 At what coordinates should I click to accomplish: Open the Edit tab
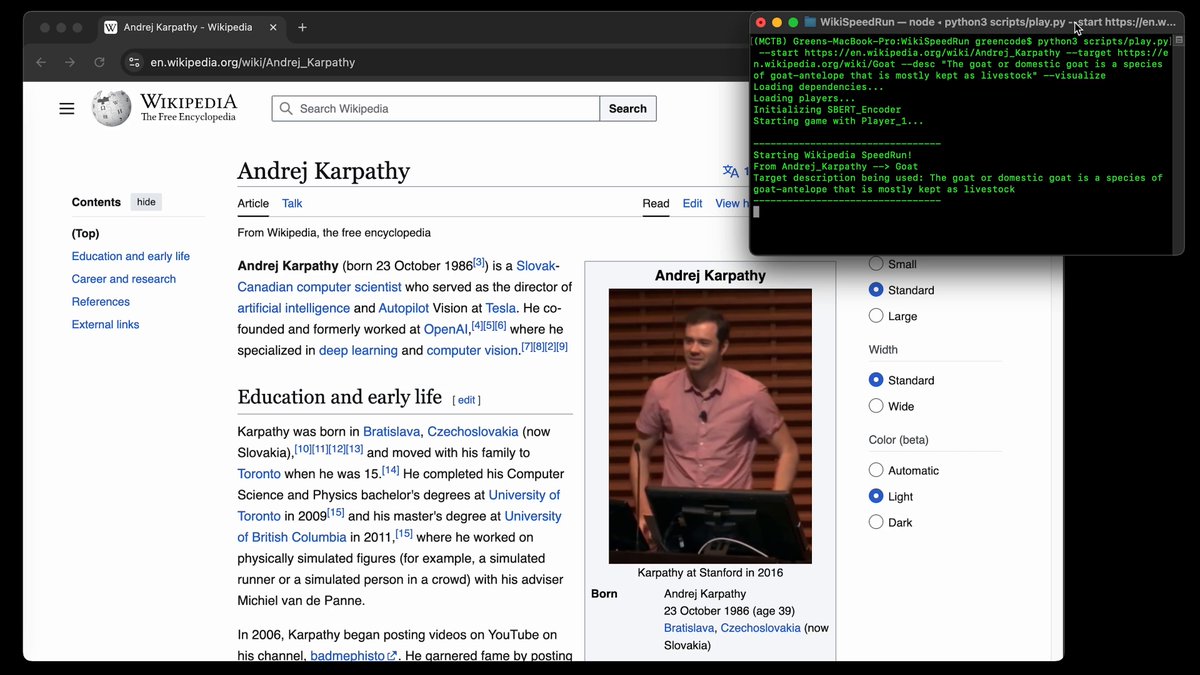[x=692, y=203]
